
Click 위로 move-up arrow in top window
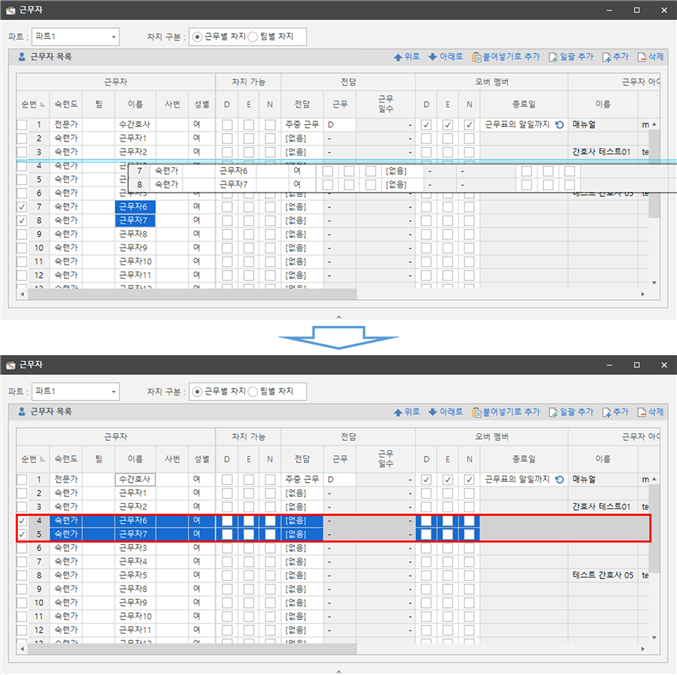[398, 57]
